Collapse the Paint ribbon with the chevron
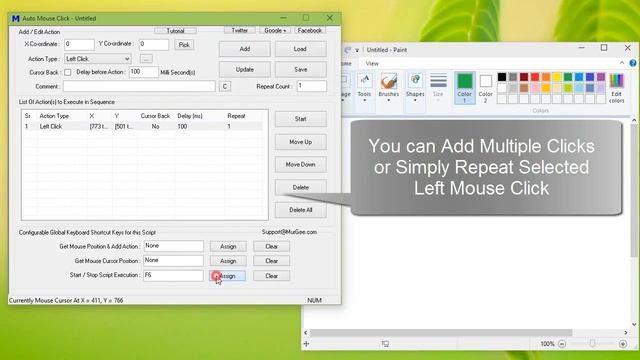This screenshot has width=640, height=360. (x=622, y=63)
